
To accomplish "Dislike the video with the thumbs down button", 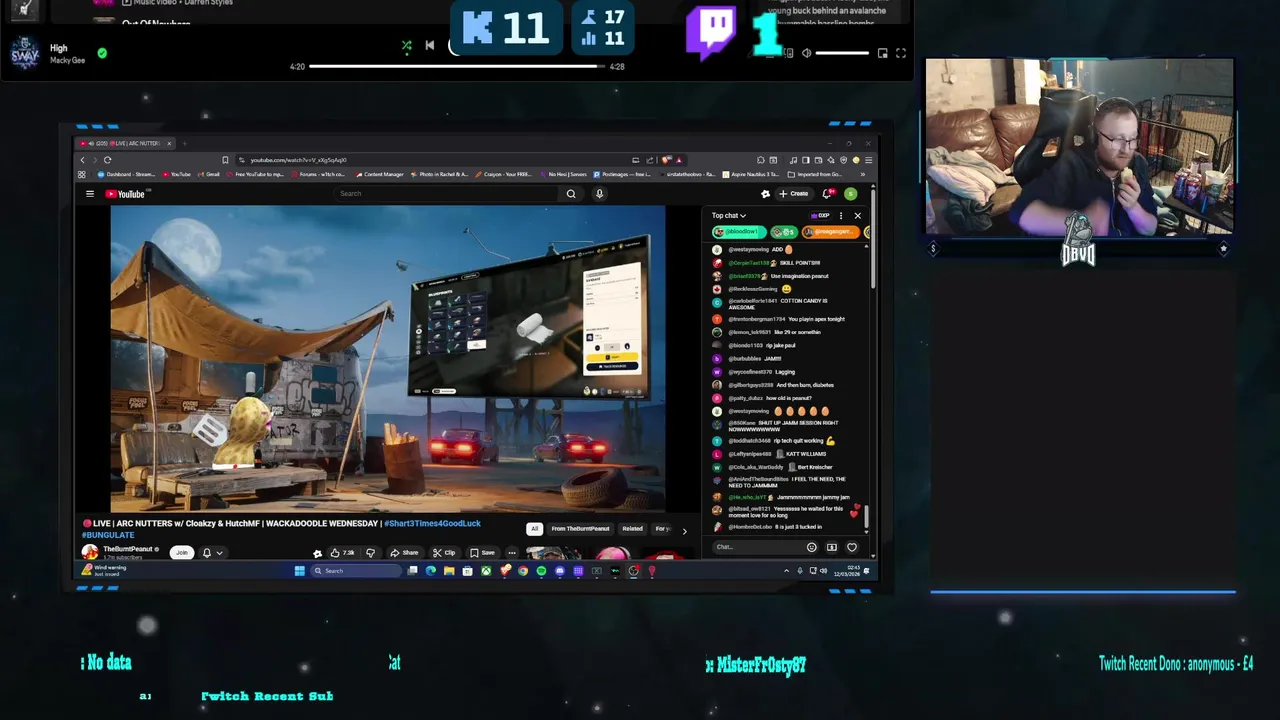I will (370, 553).
